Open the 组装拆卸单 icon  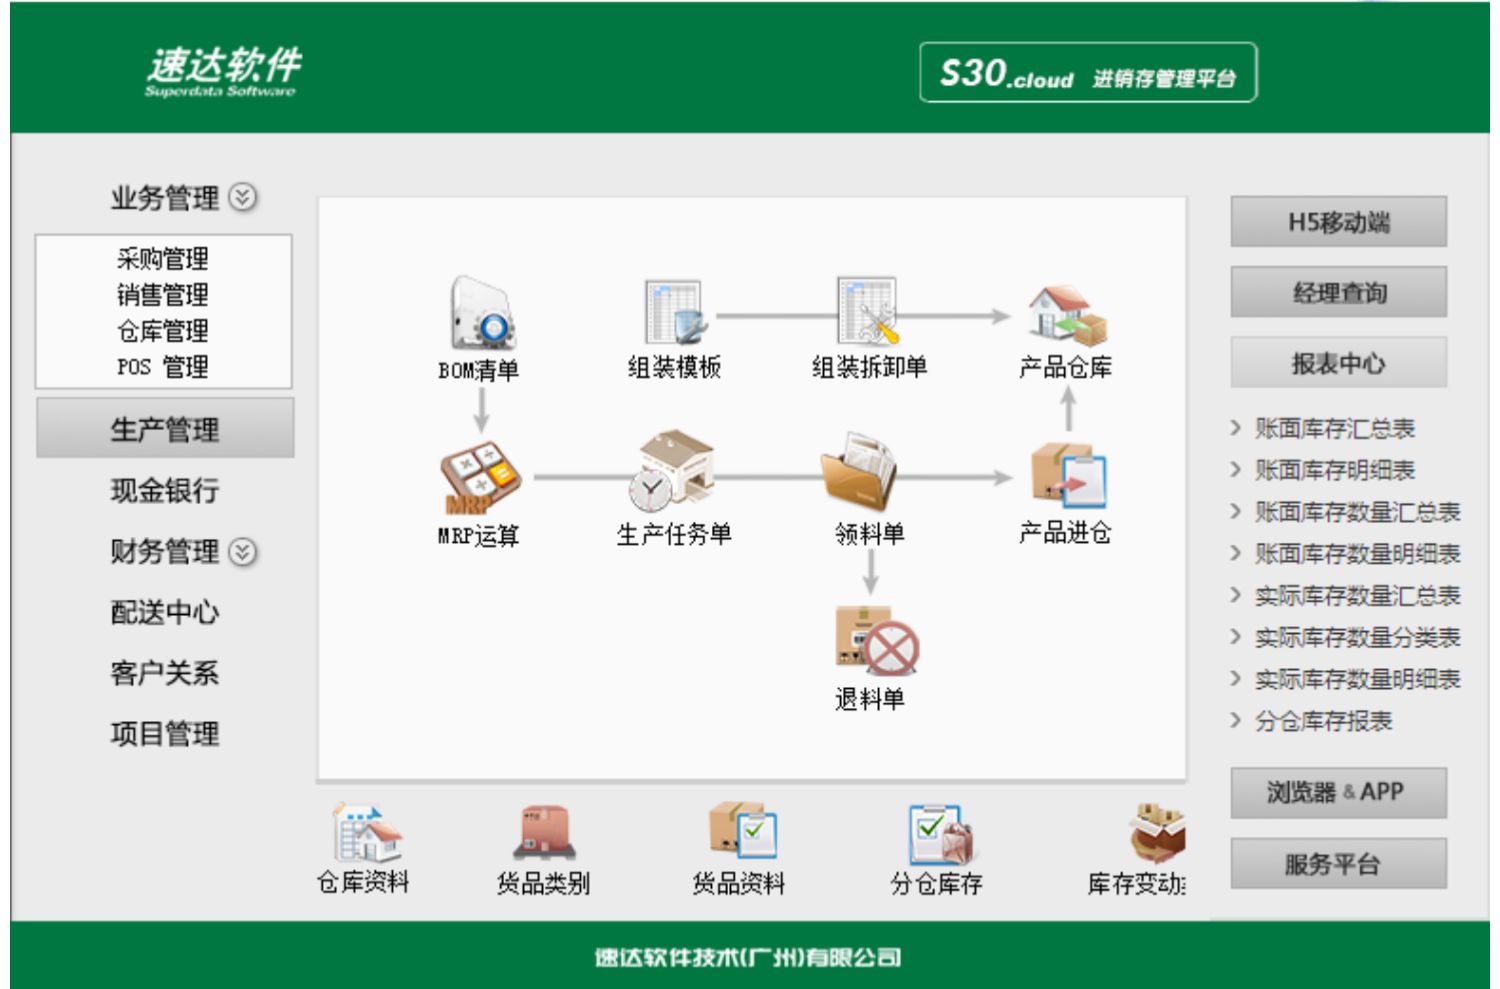click(868, 312)
